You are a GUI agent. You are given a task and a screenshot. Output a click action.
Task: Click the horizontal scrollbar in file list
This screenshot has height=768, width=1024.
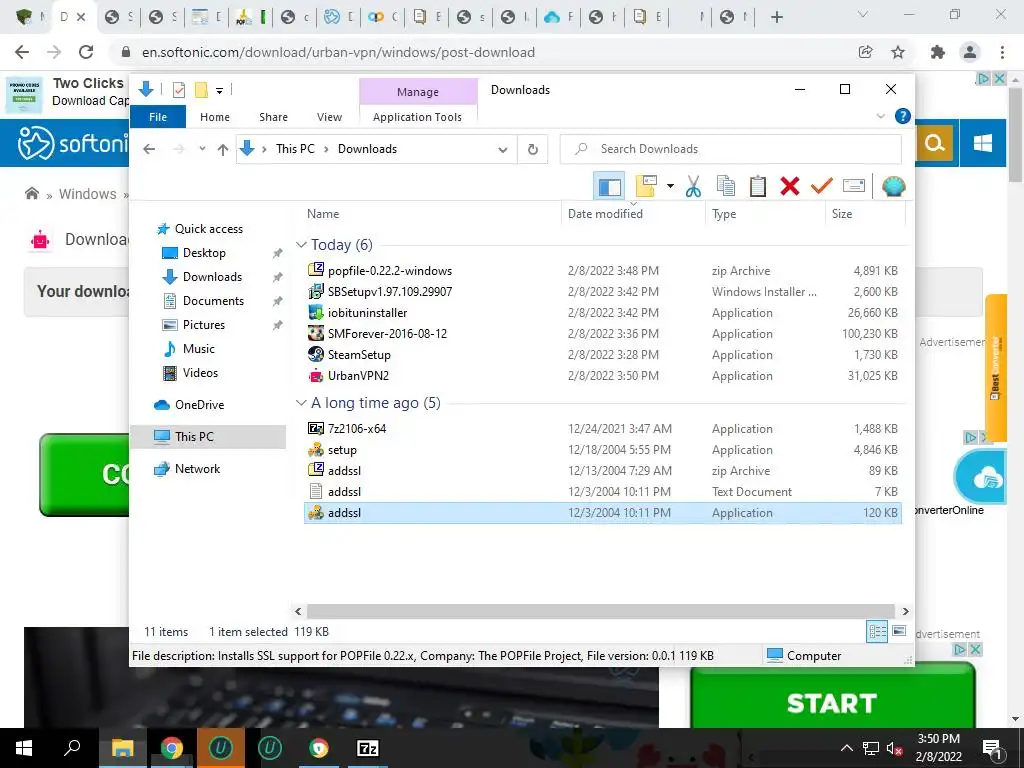click(601, 611)
